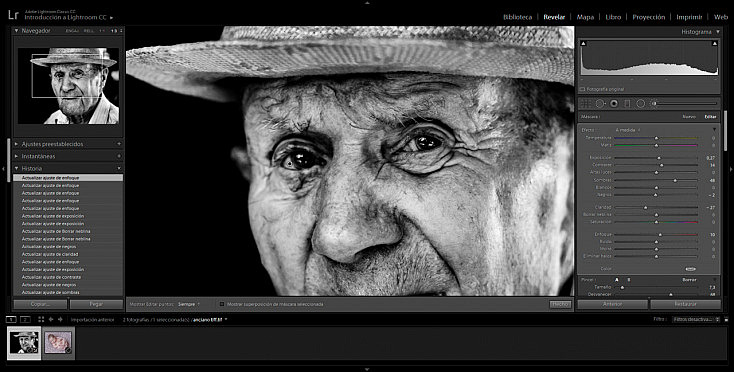Viewport: 734px width, 372px height.
Task: Select the Spot Removal tool
Action: [x=600, y=103]
